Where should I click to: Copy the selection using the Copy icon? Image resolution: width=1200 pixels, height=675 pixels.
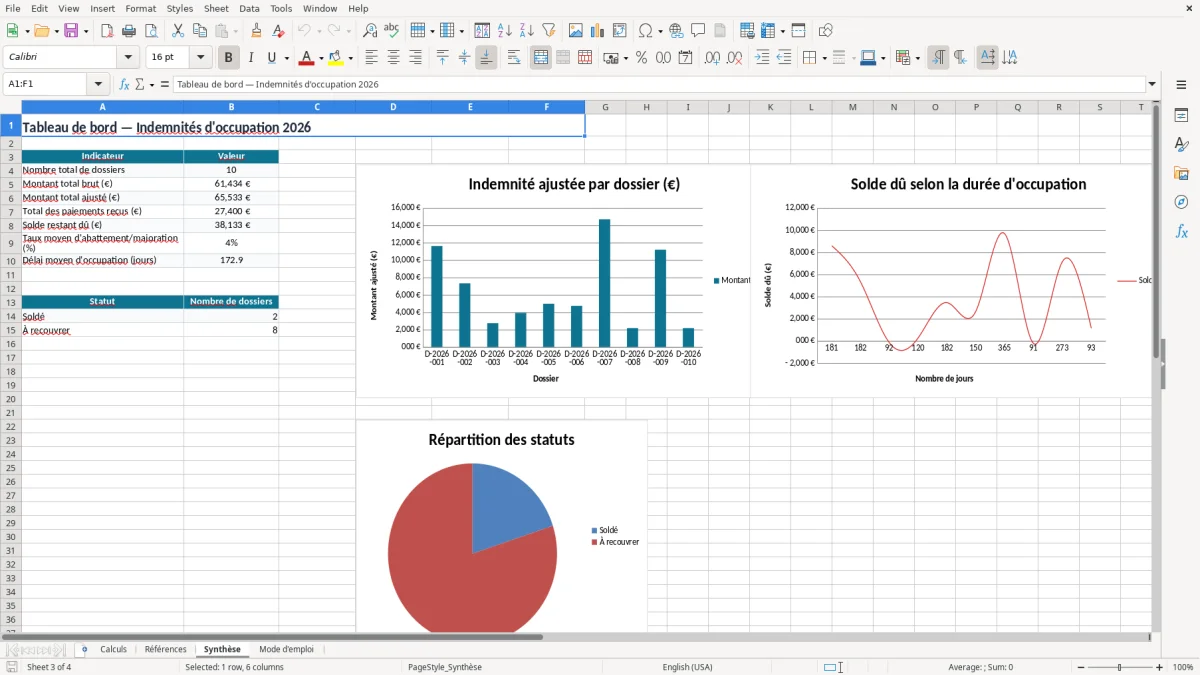point(199,31)
